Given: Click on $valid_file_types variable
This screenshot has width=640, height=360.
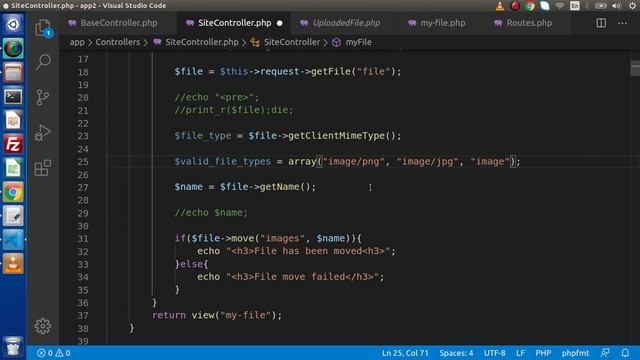Looking at the screenshot, I should (x=222, y=162).
